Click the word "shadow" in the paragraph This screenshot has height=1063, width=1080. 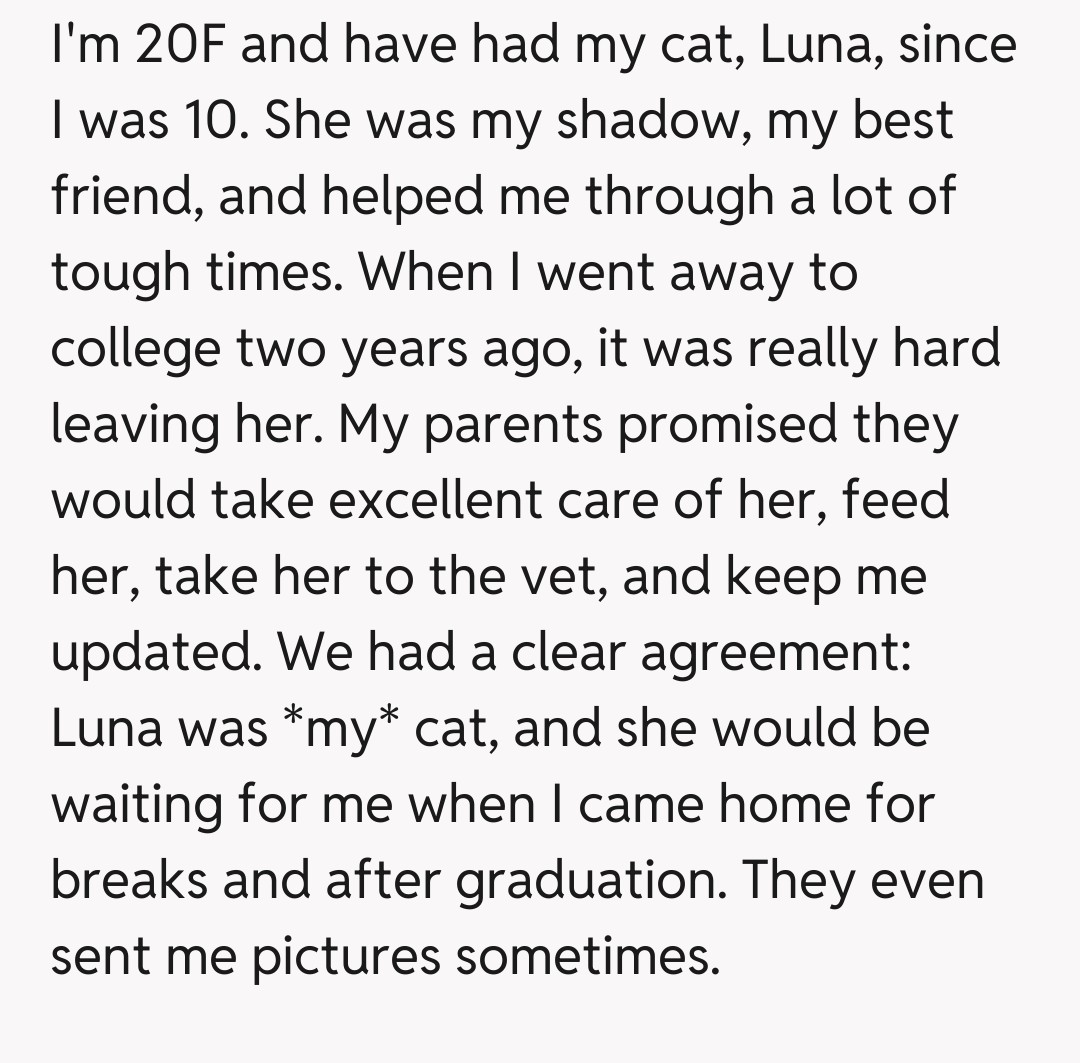[x=642, y=122]
